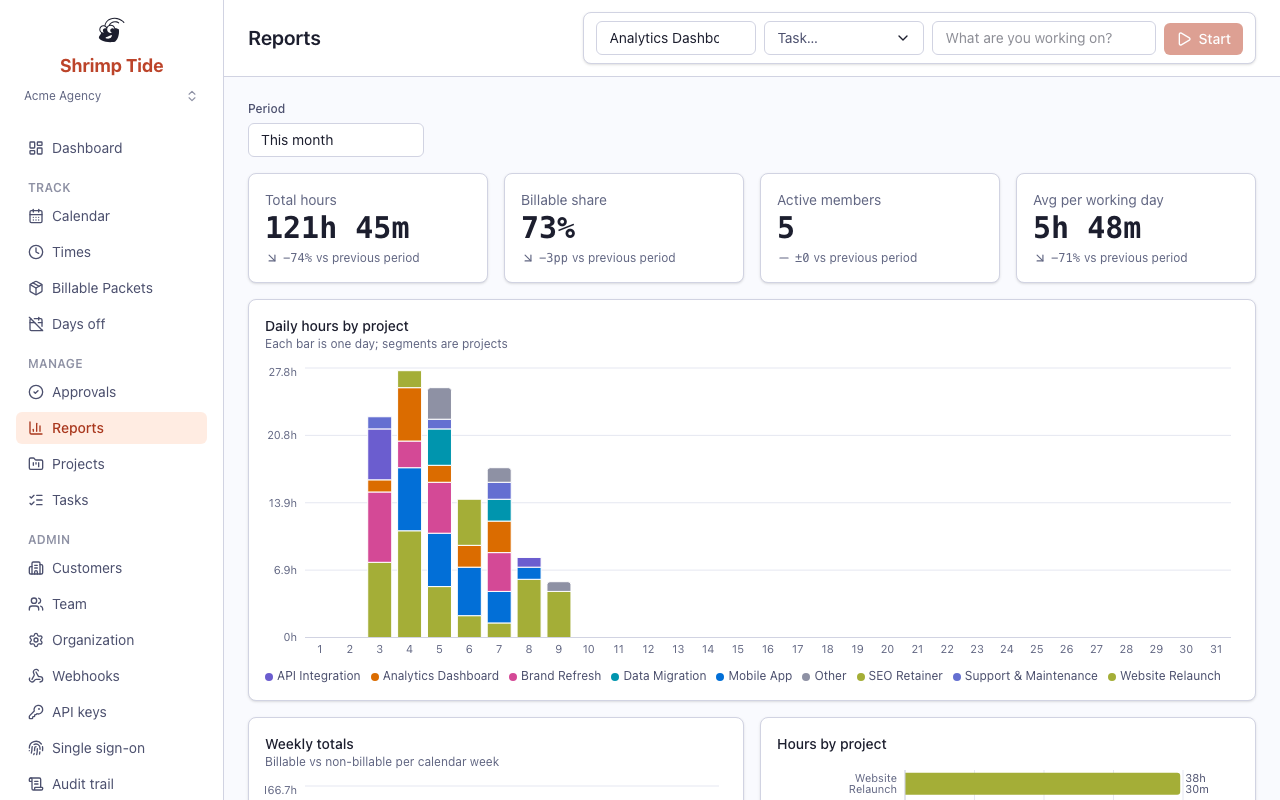The height and width of the screenshot is (800, 1280).
Task: Click the Data Migration legend entry
Action: [x=659, y=676]
